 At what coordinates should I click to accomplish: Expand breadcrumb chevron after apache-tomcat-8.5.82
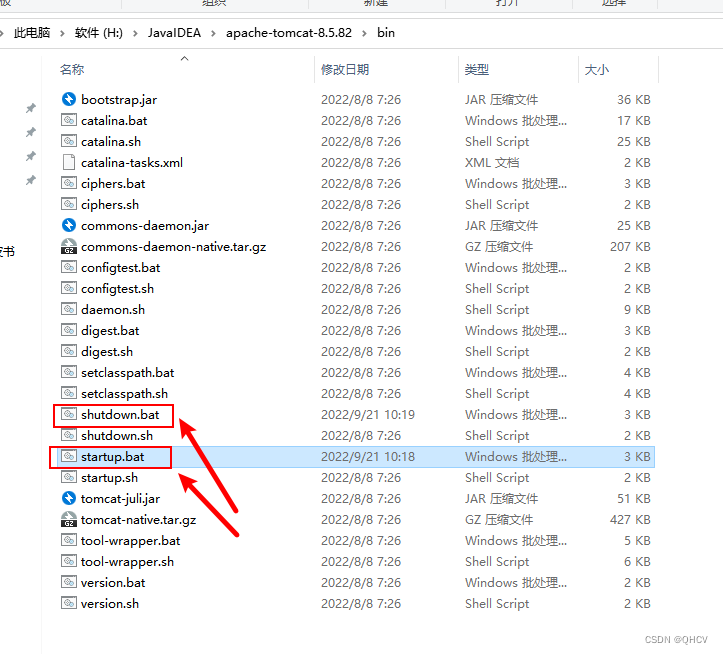click(x=364, y=33)
